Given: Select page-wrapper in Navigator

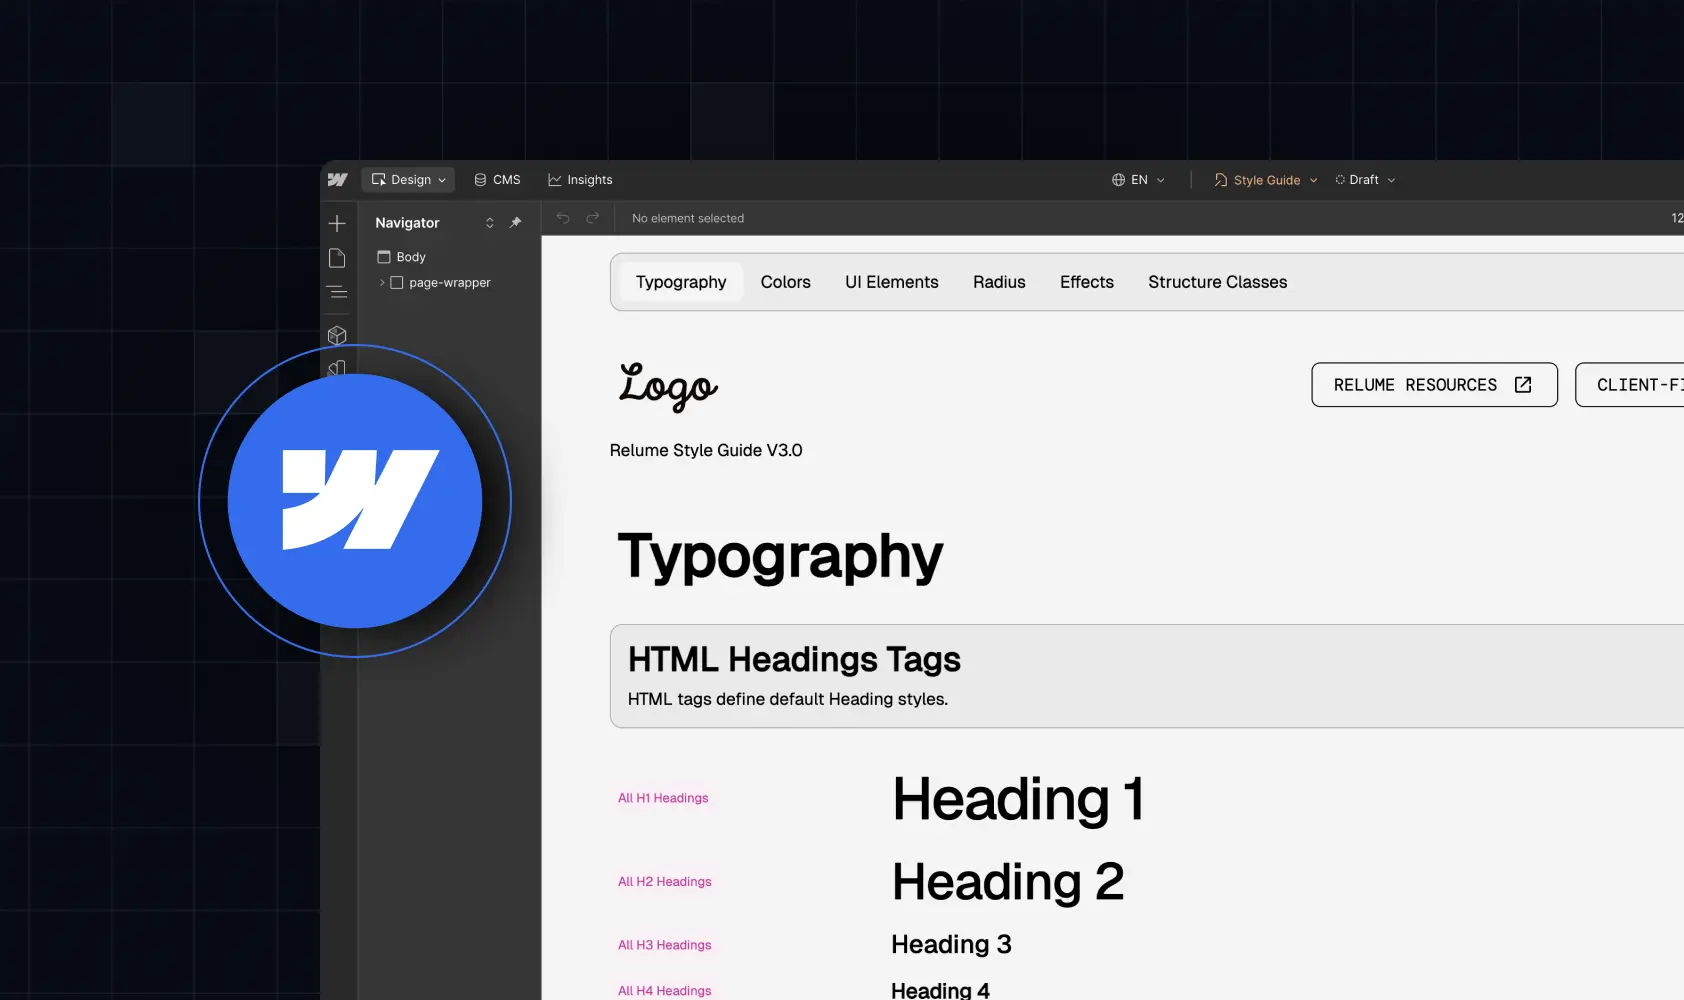Looking at the screenshot, I should 449,283.
